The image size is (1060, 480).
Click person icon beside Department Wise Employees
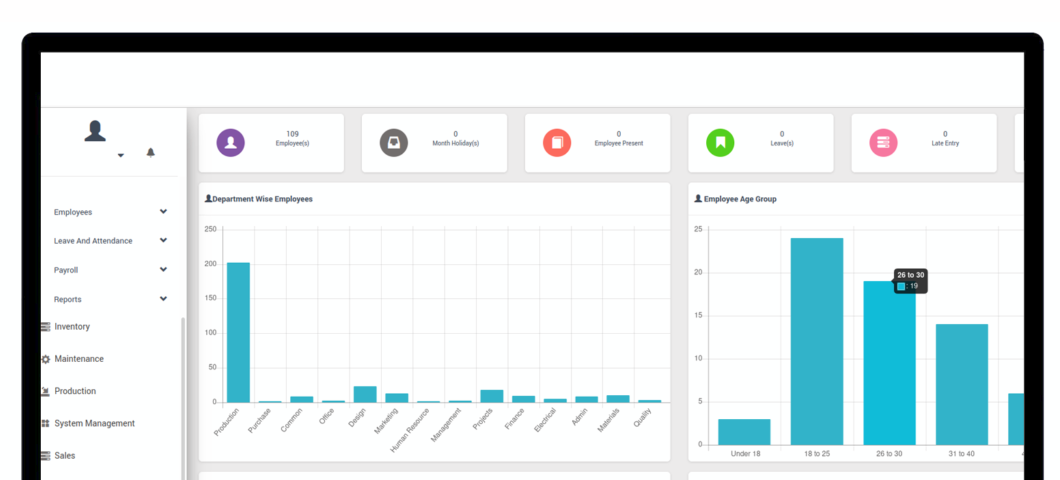pos(208,199)
